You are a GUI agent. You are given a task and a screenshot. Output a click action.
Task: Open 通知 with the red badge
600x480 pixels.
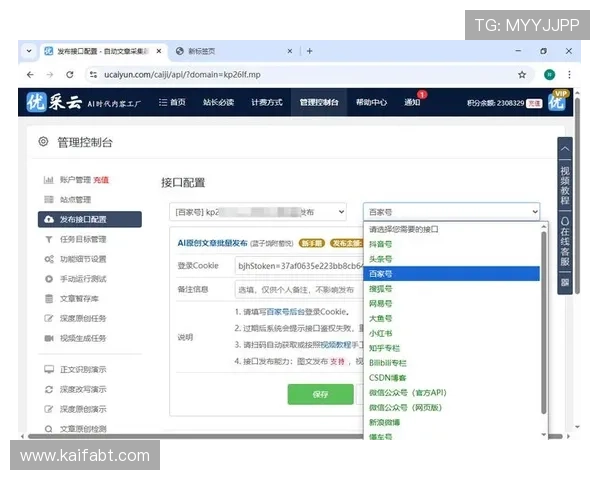coord(412,102)
